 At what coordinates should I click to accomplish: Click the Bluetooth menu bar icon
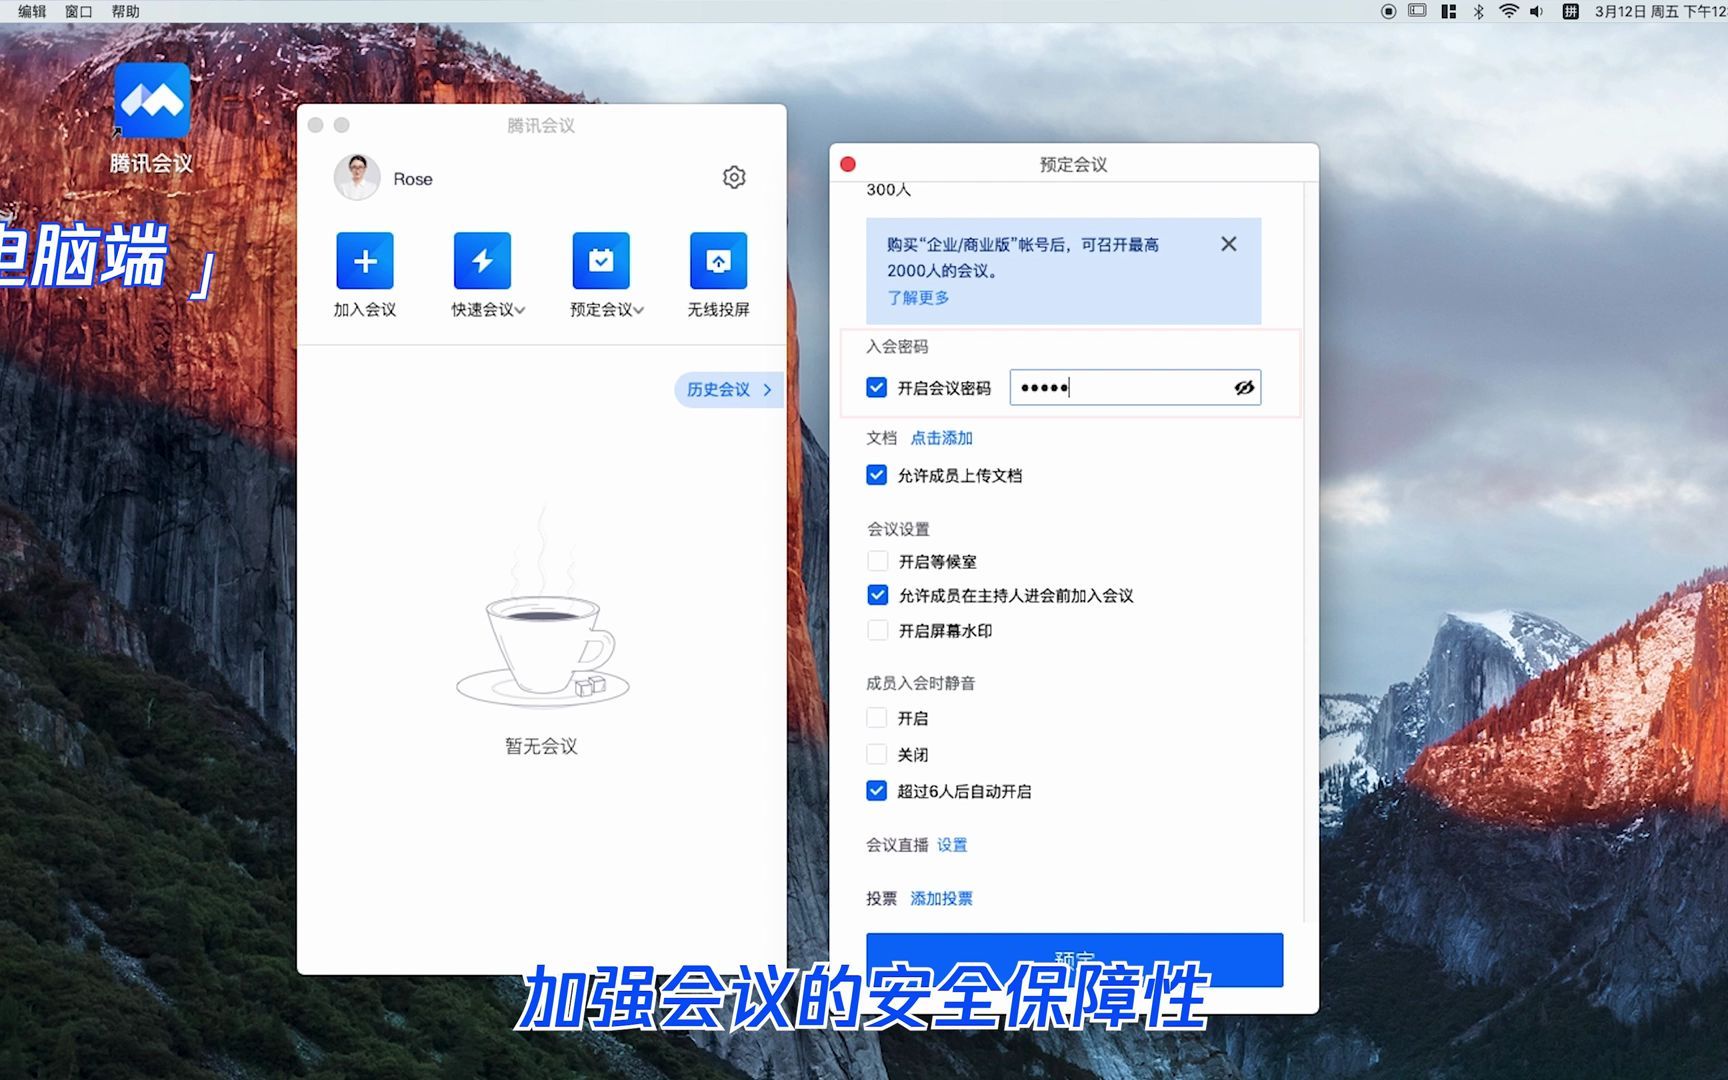[x=1478, y=11]
